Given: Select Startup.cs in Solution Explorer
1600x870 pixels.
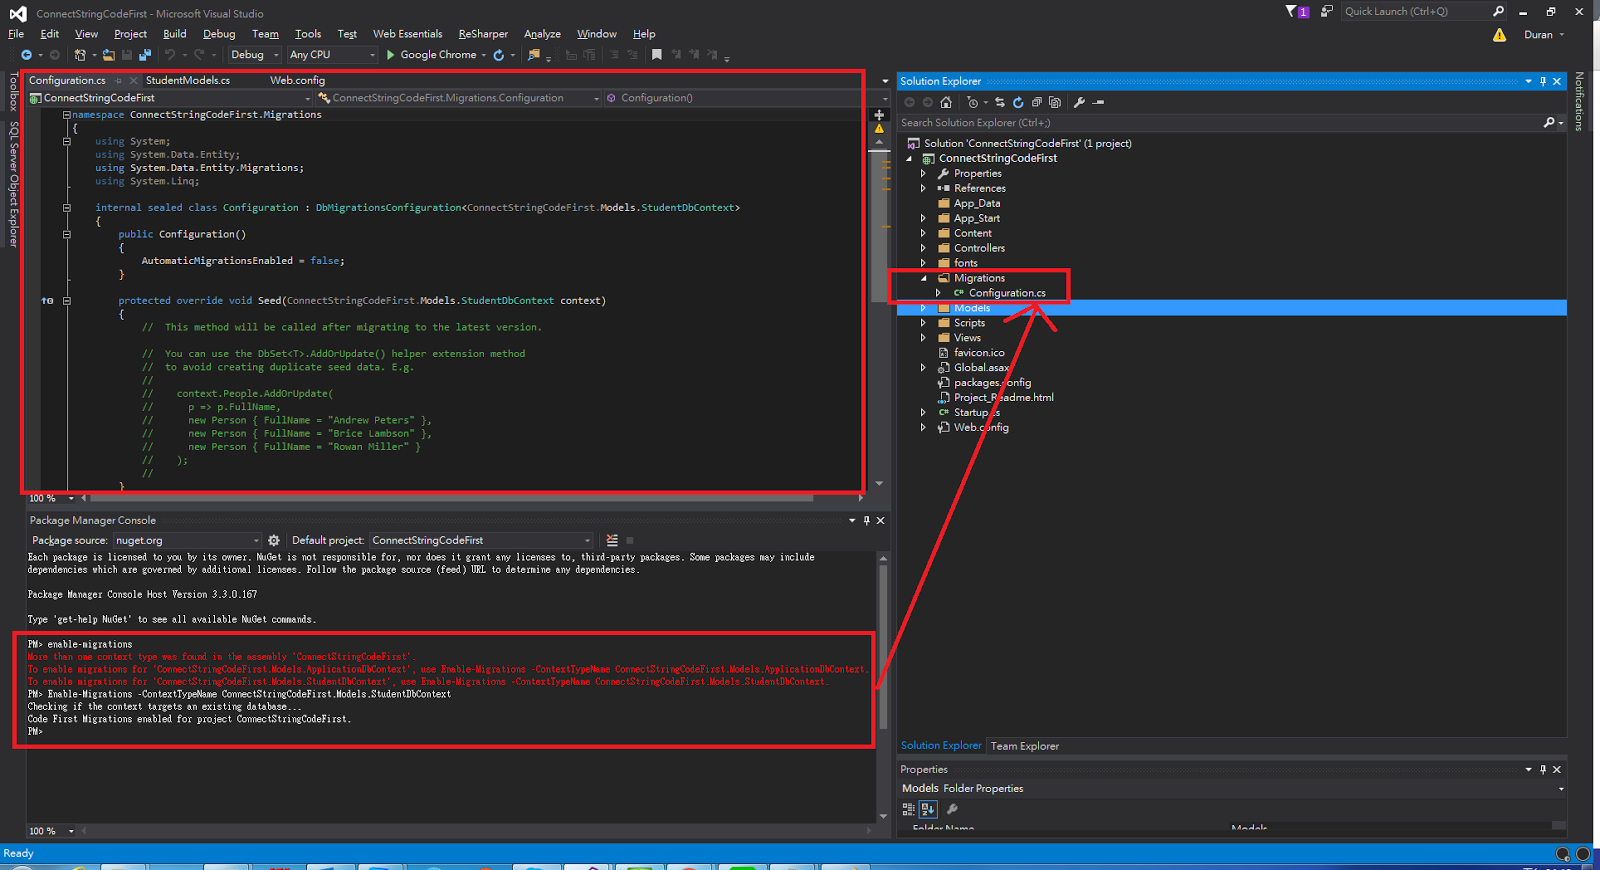Looking at the screenshot, I should (x=976, y=412).
